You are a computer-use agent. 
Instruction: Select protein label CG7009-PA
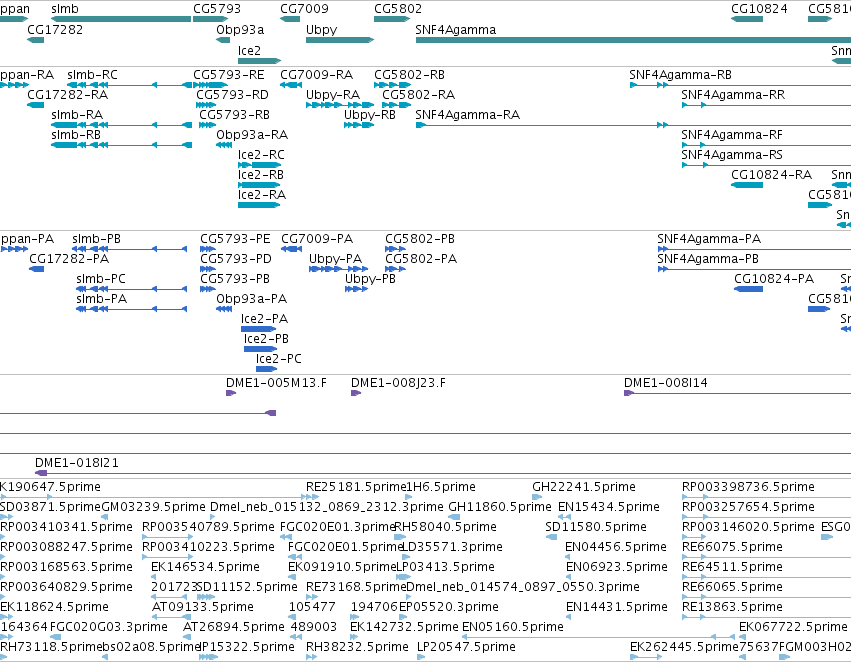[x=317, y=239]
